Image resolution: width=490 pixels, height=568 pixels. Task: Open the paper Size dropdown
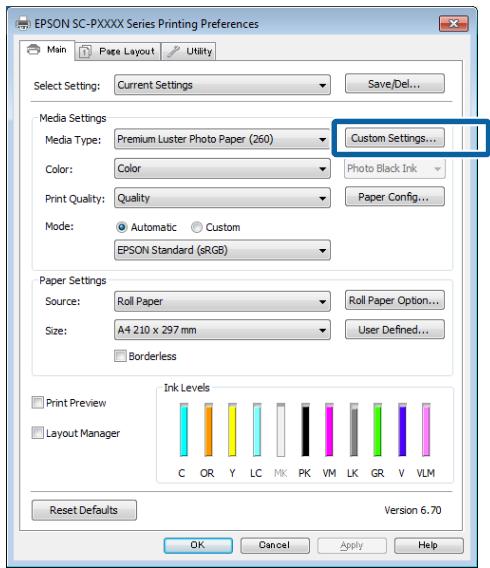[222, 330]
